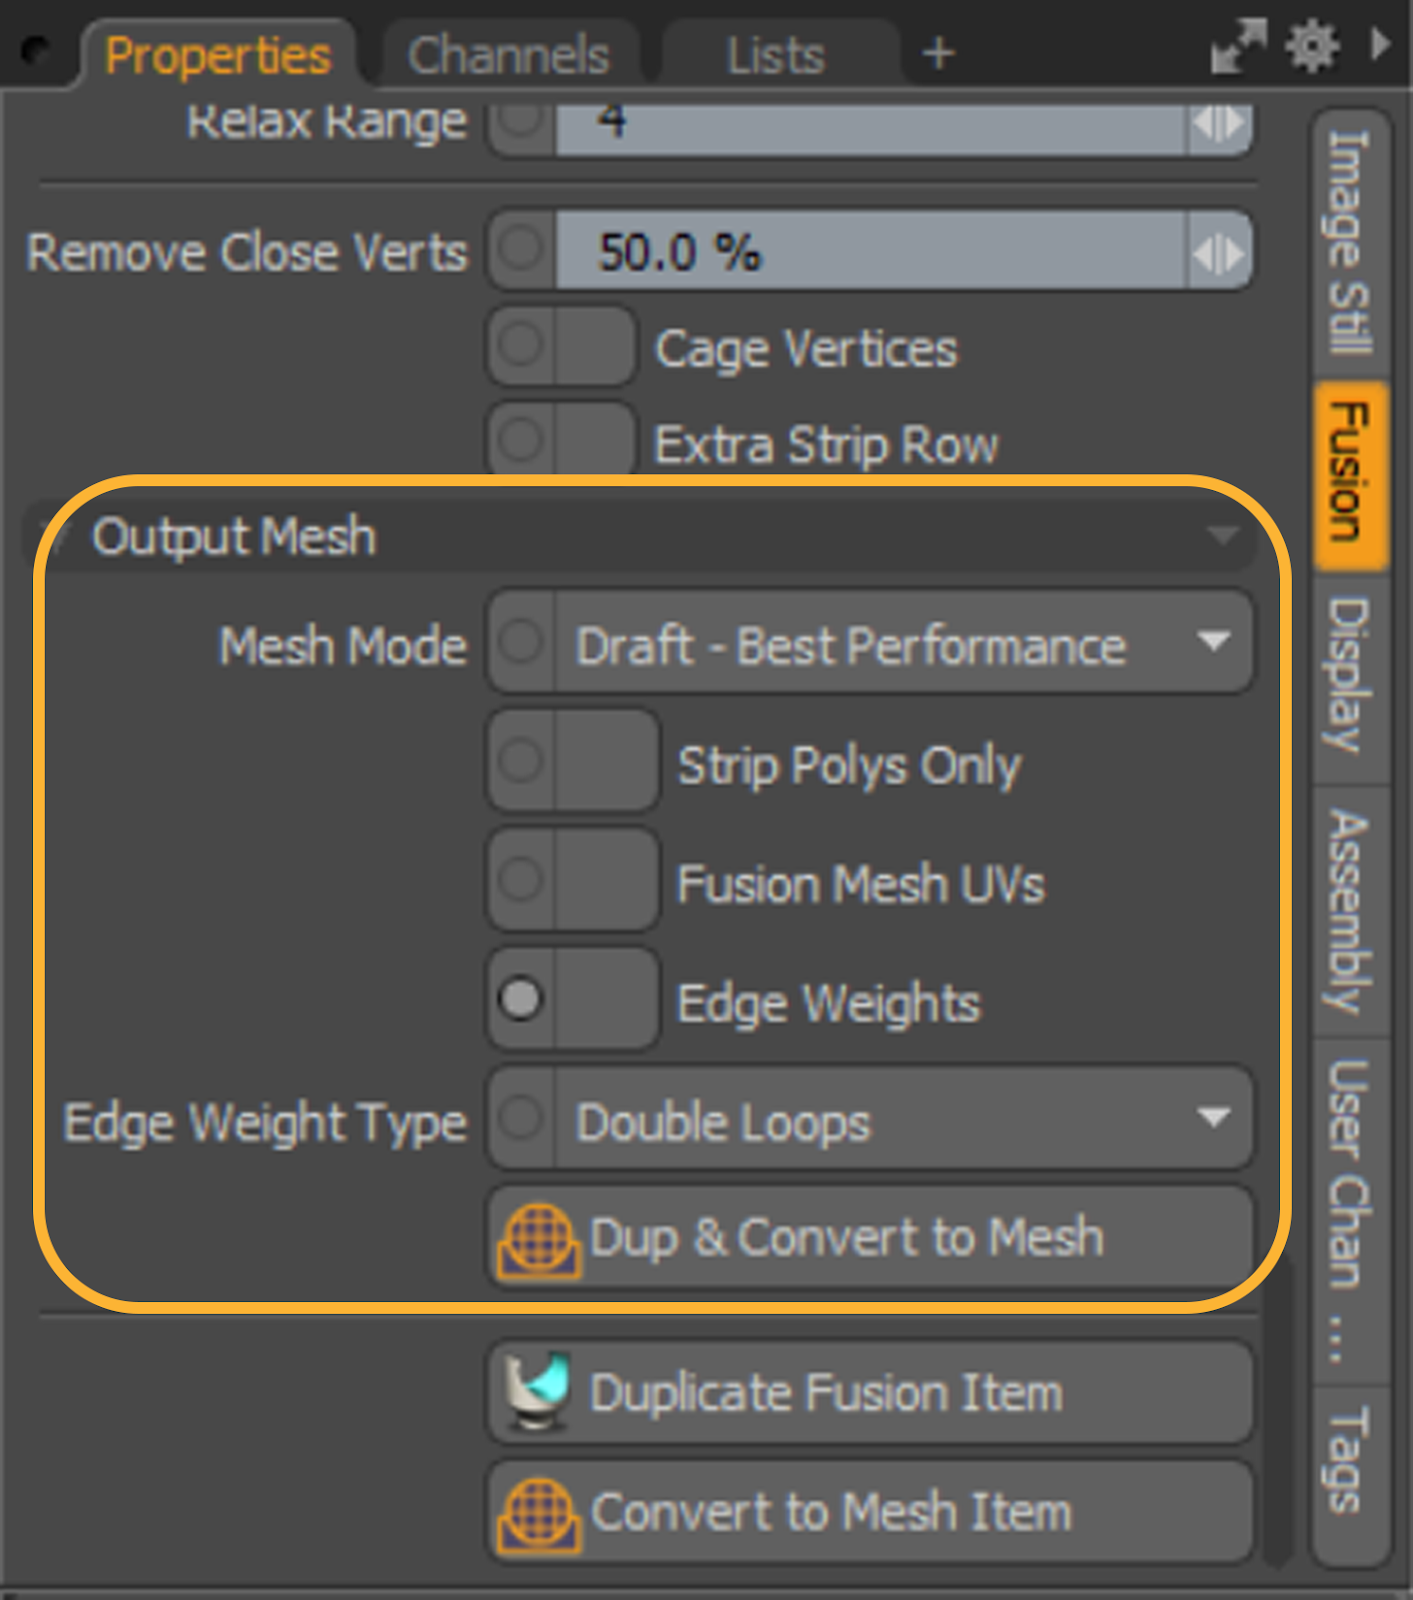Click the Remove Close Verts value field
Image resolution: width=1413 pixels, height=1600 pixels.
pos(871,251)
